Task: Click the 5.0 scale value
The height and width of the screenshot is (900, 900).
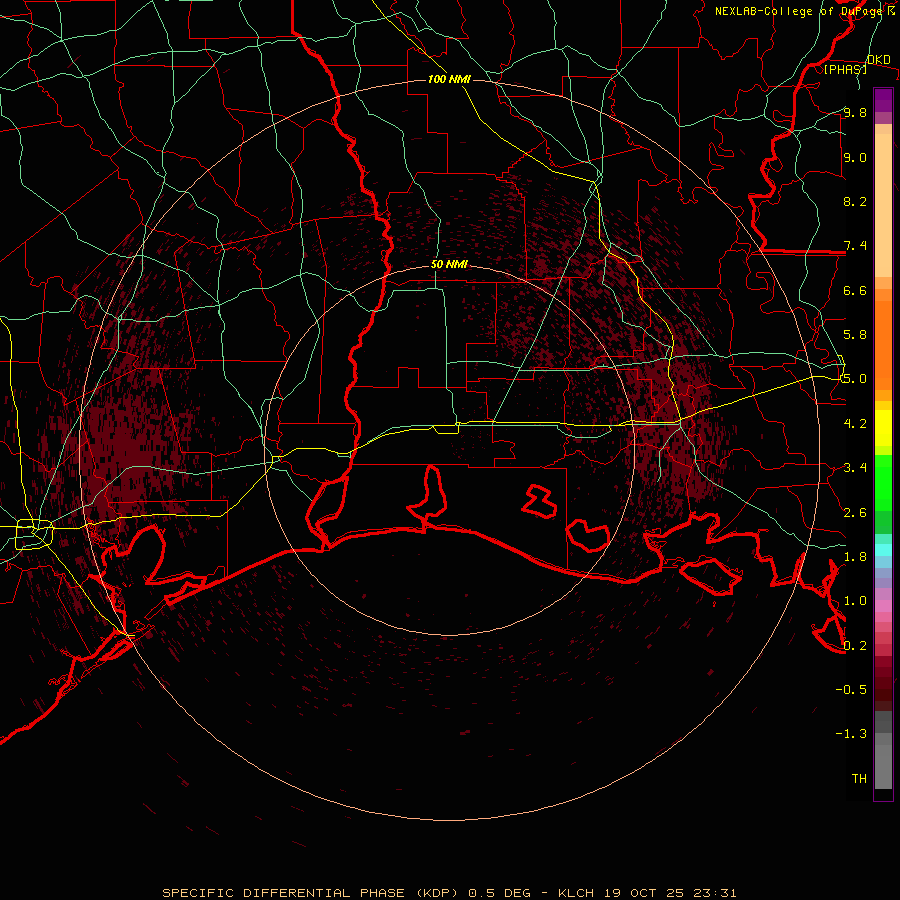Action: [x=855, y=379]
